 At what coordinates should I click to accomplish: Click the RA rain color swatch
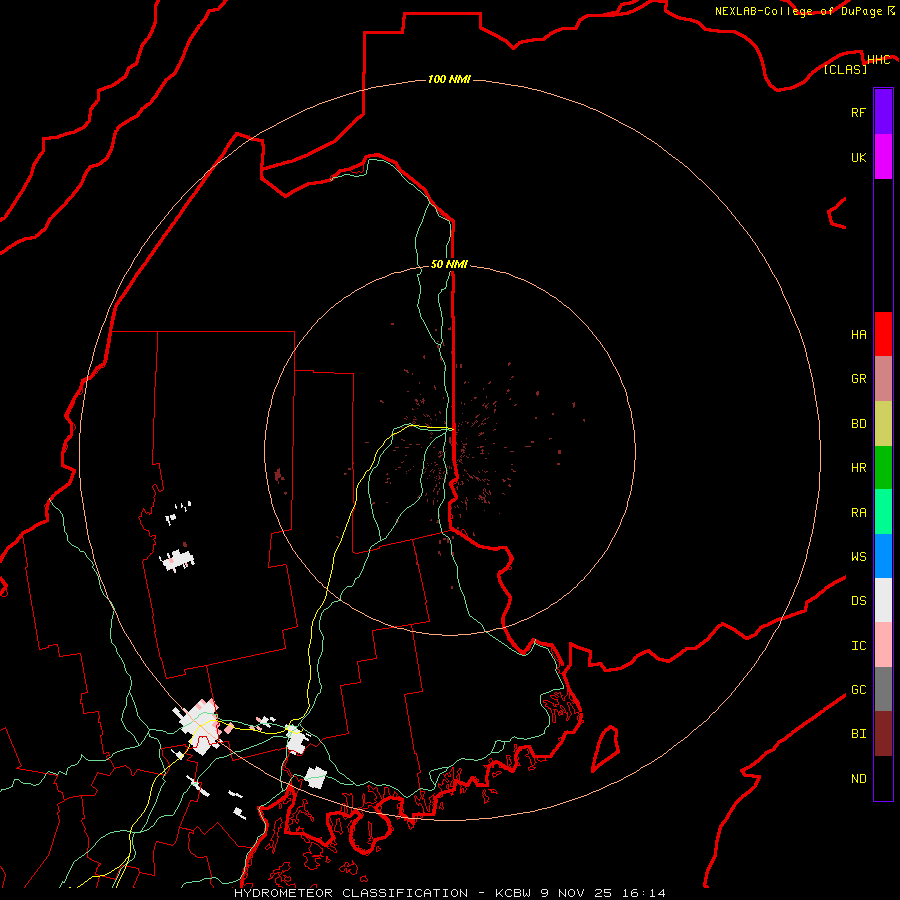point(883,512)
